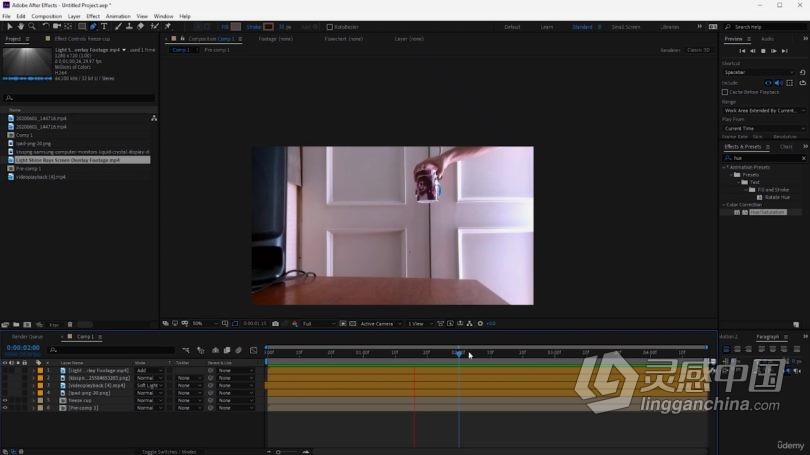Select the Zoom magnifier tool
This screenshot has height=455, width=810.
(32, 26)
